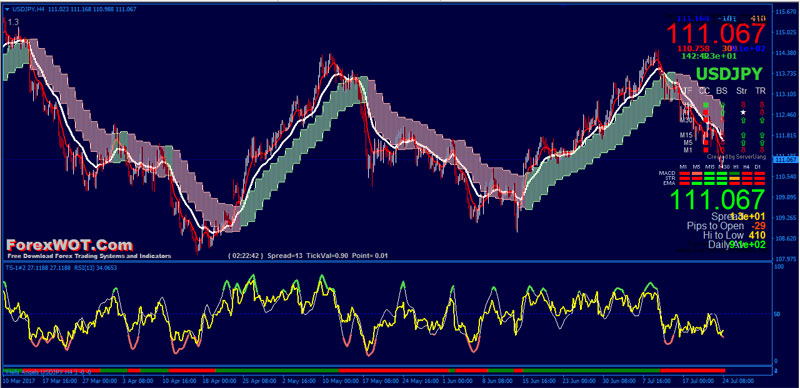This screenshot has width=800, height=388.
Task: Click the Pips to Open label
Action: click(715, 225)
